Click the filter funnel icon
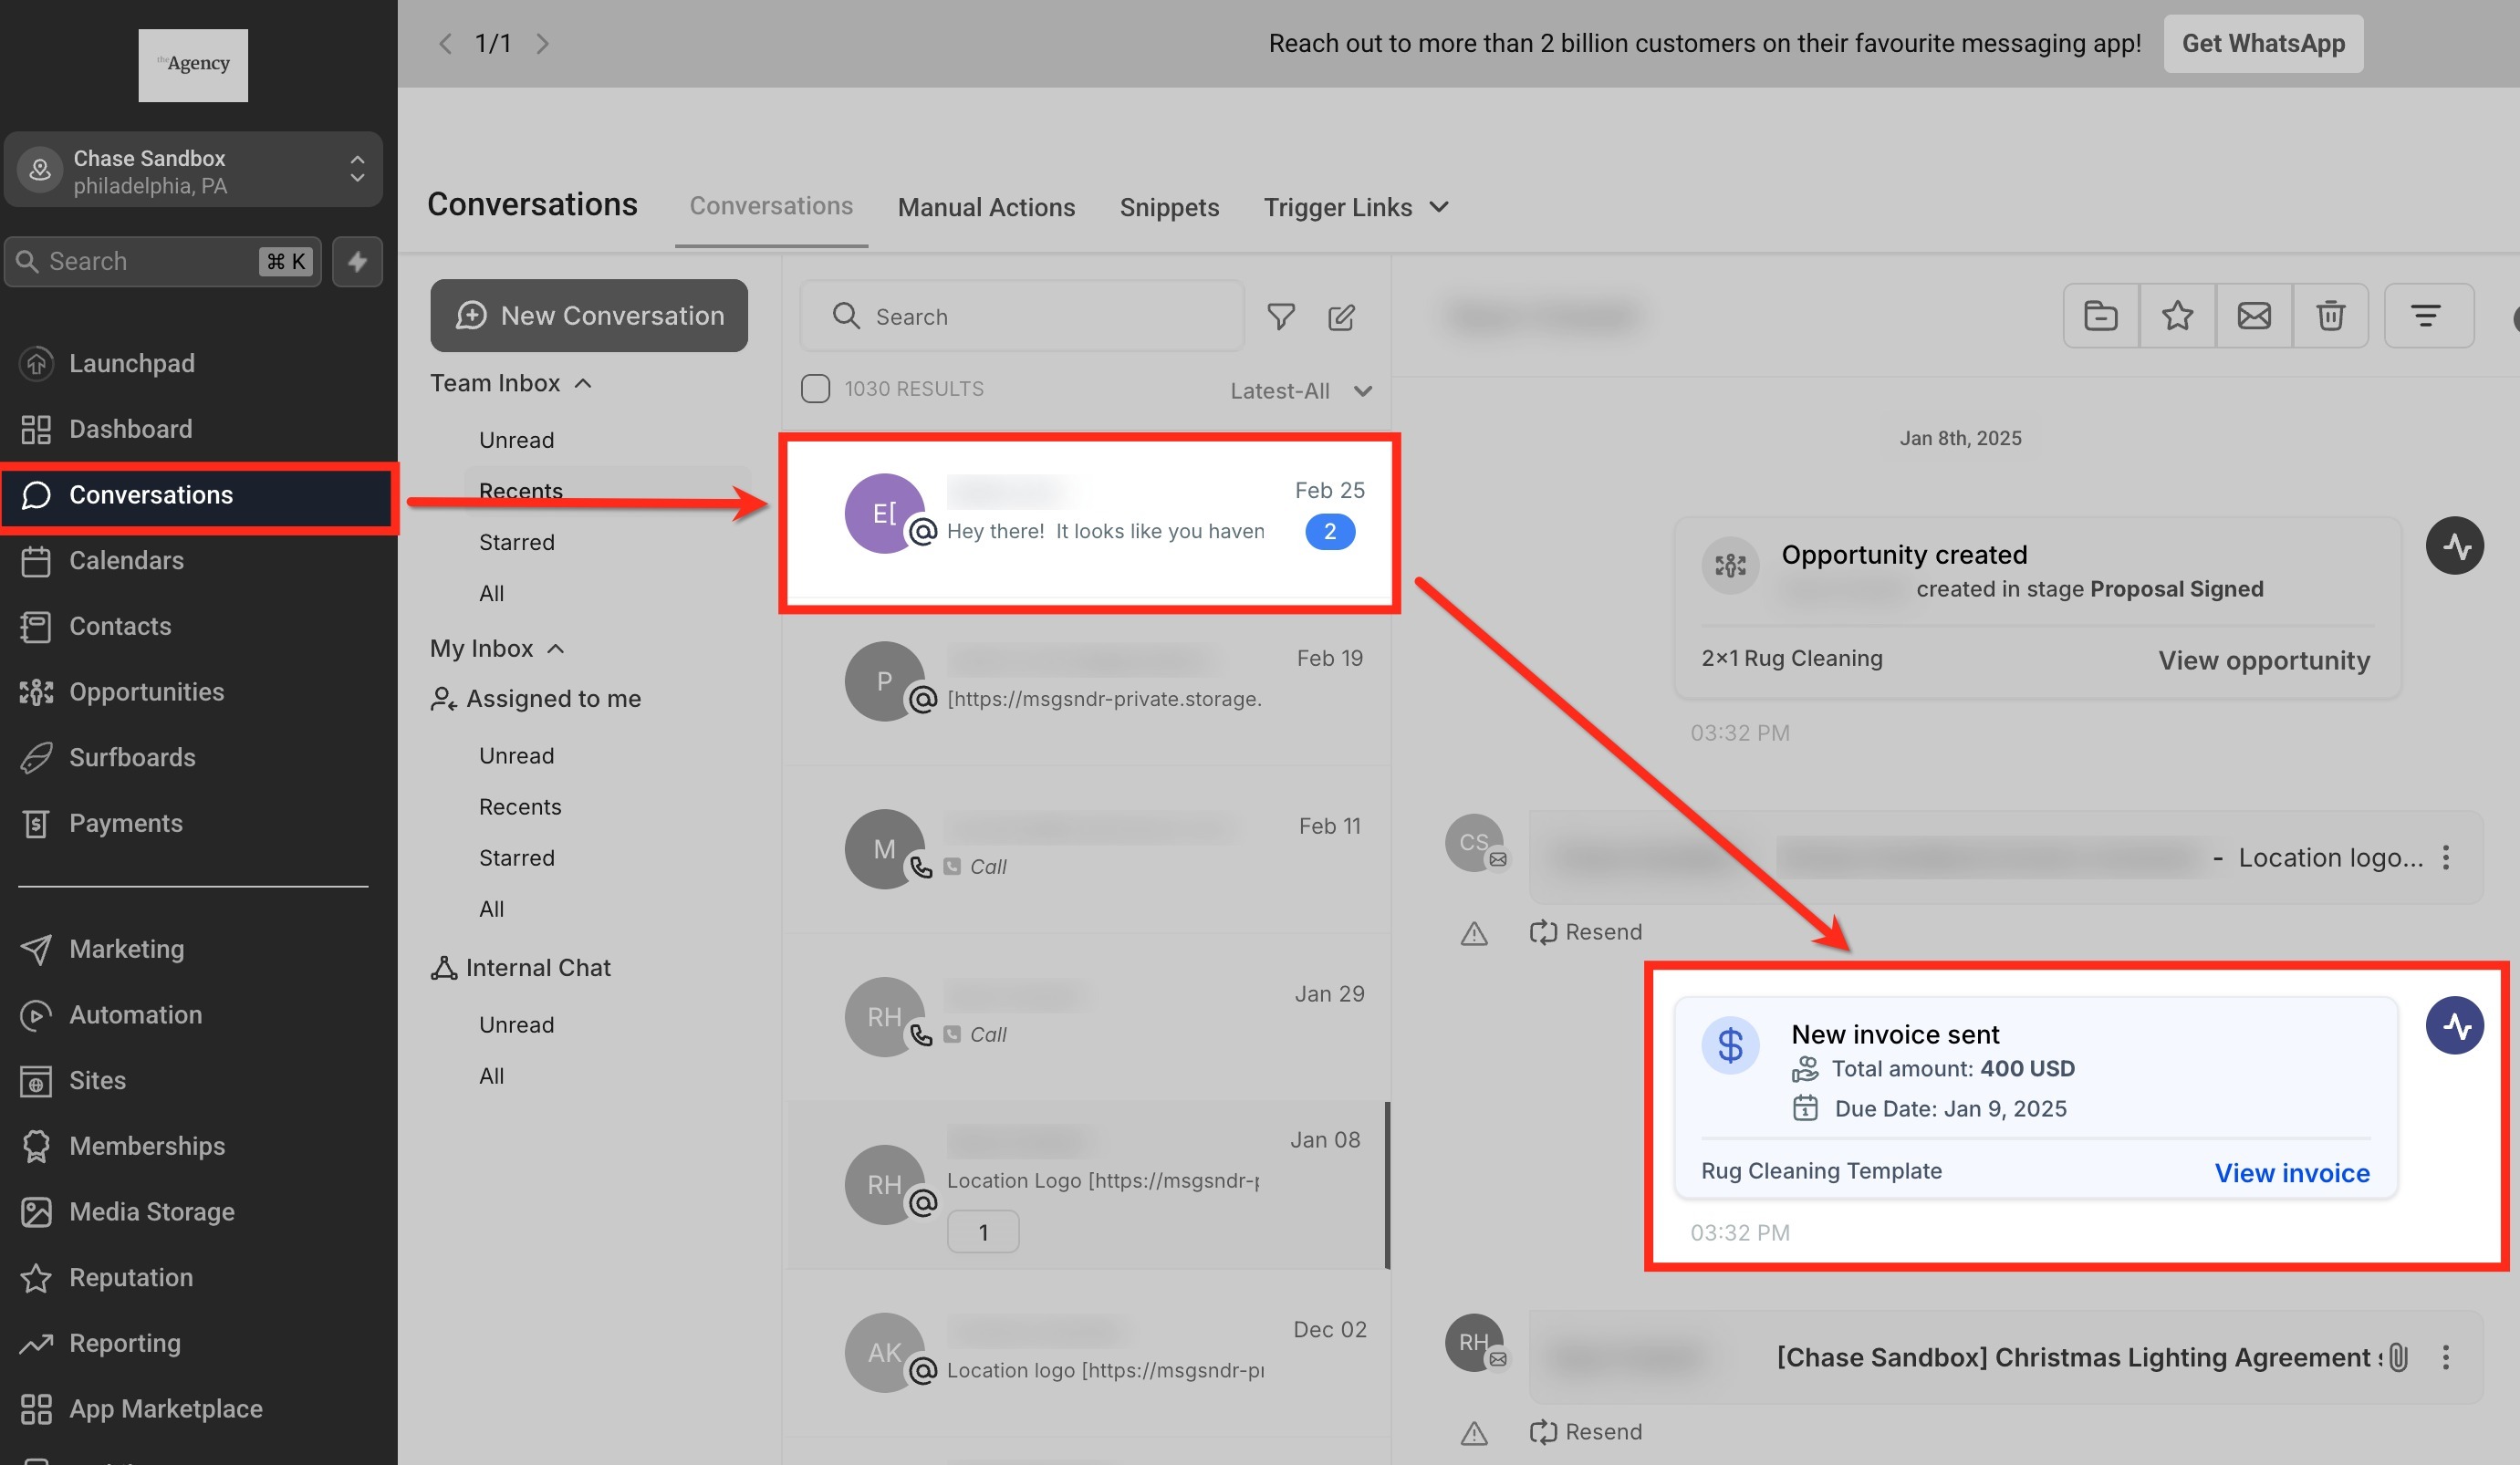The image size is (2520, 1465). click(x=1280, y=317)
